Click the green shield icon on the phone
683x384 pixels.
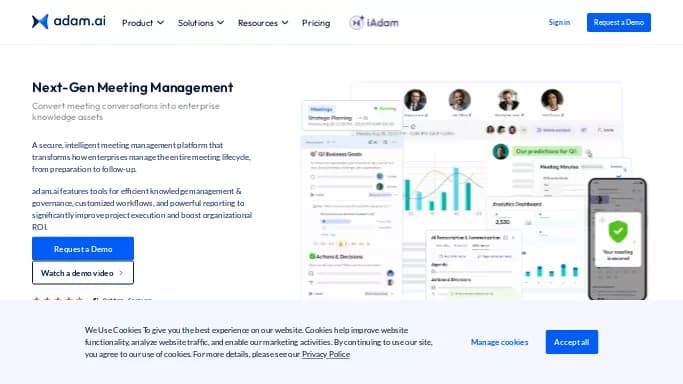click(618, 231)
